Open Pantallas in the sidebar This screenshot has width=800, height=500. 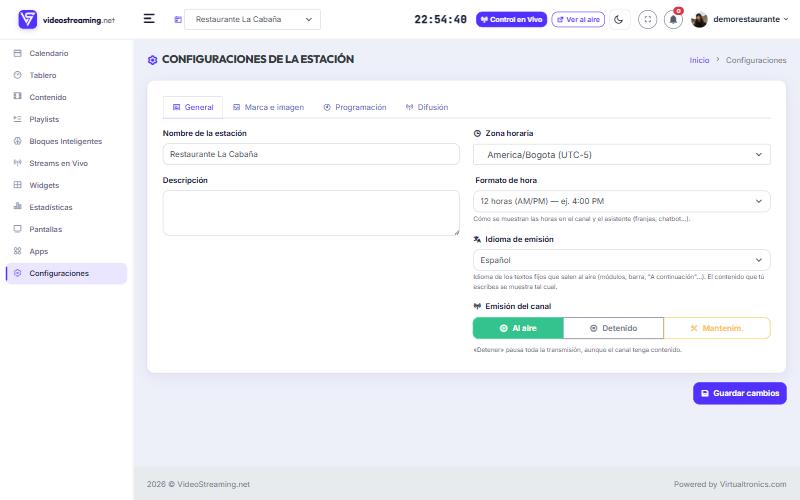pos(66,229)
